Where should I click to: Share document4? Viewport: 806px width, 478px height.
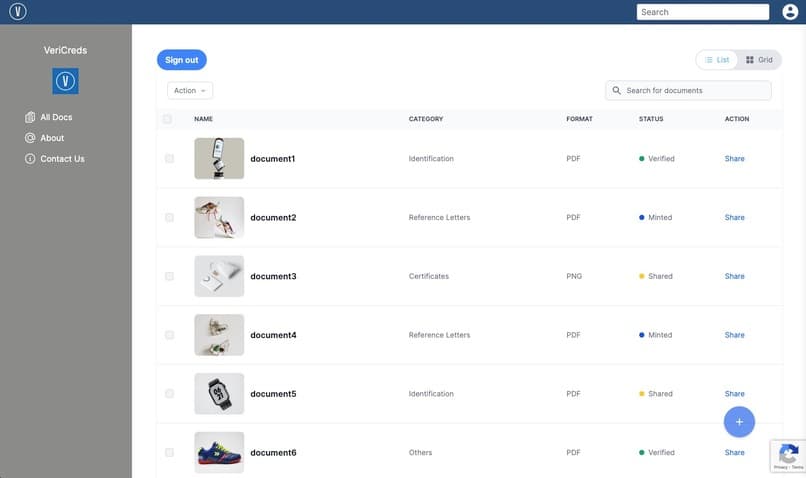[x=735, y=335]
